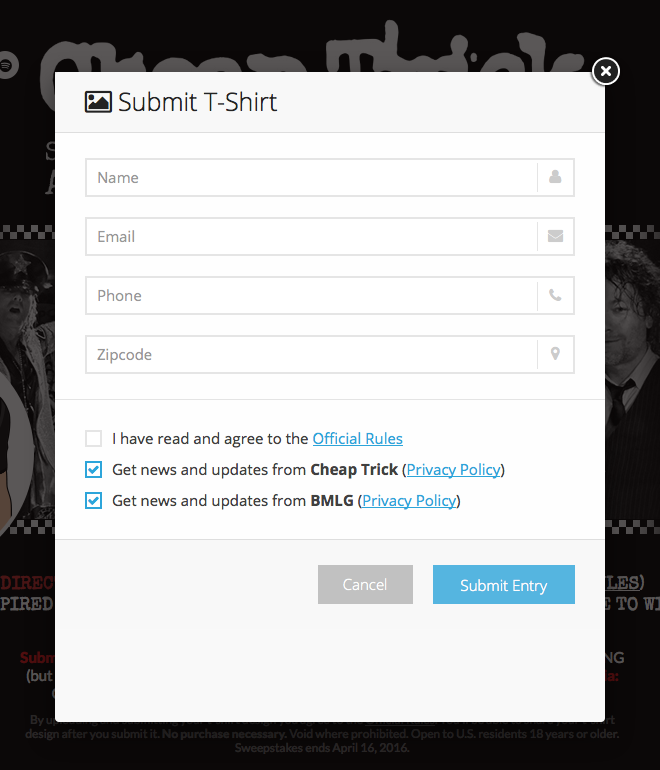Check the Official Rules agreement box
This screenshot has height=770, width=660.
[x=93, y=439]
